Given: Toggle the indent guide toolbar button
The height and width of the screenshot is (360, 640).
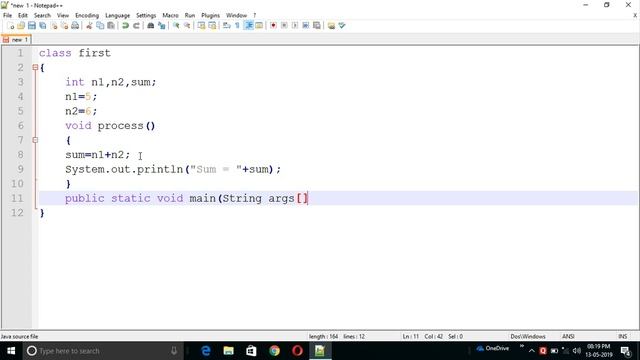Looking at the screenshot, I should coord(248,26).
